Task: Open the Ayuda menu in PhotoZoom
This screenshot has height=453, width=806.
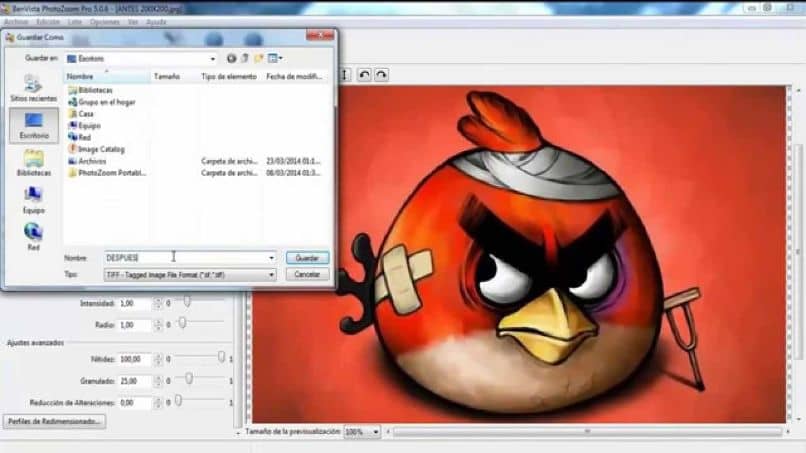Action: [156, 22]
